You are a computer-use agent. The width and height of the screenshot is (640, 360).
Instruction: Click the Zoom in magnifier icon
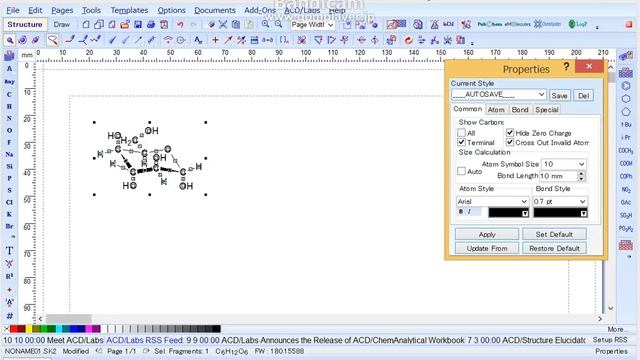pyautogui.click(x=265, y=24)
